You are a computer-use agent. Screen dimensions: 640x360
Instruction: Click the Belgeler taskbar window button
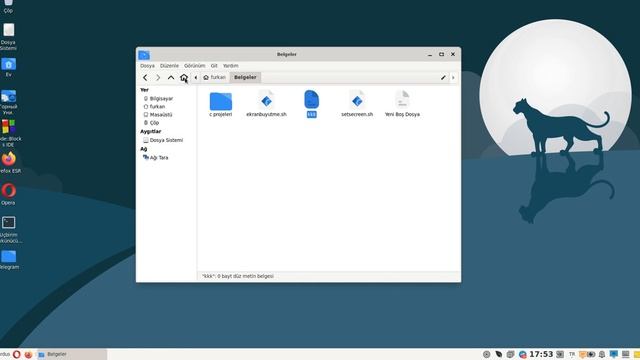tap(72, 354)
